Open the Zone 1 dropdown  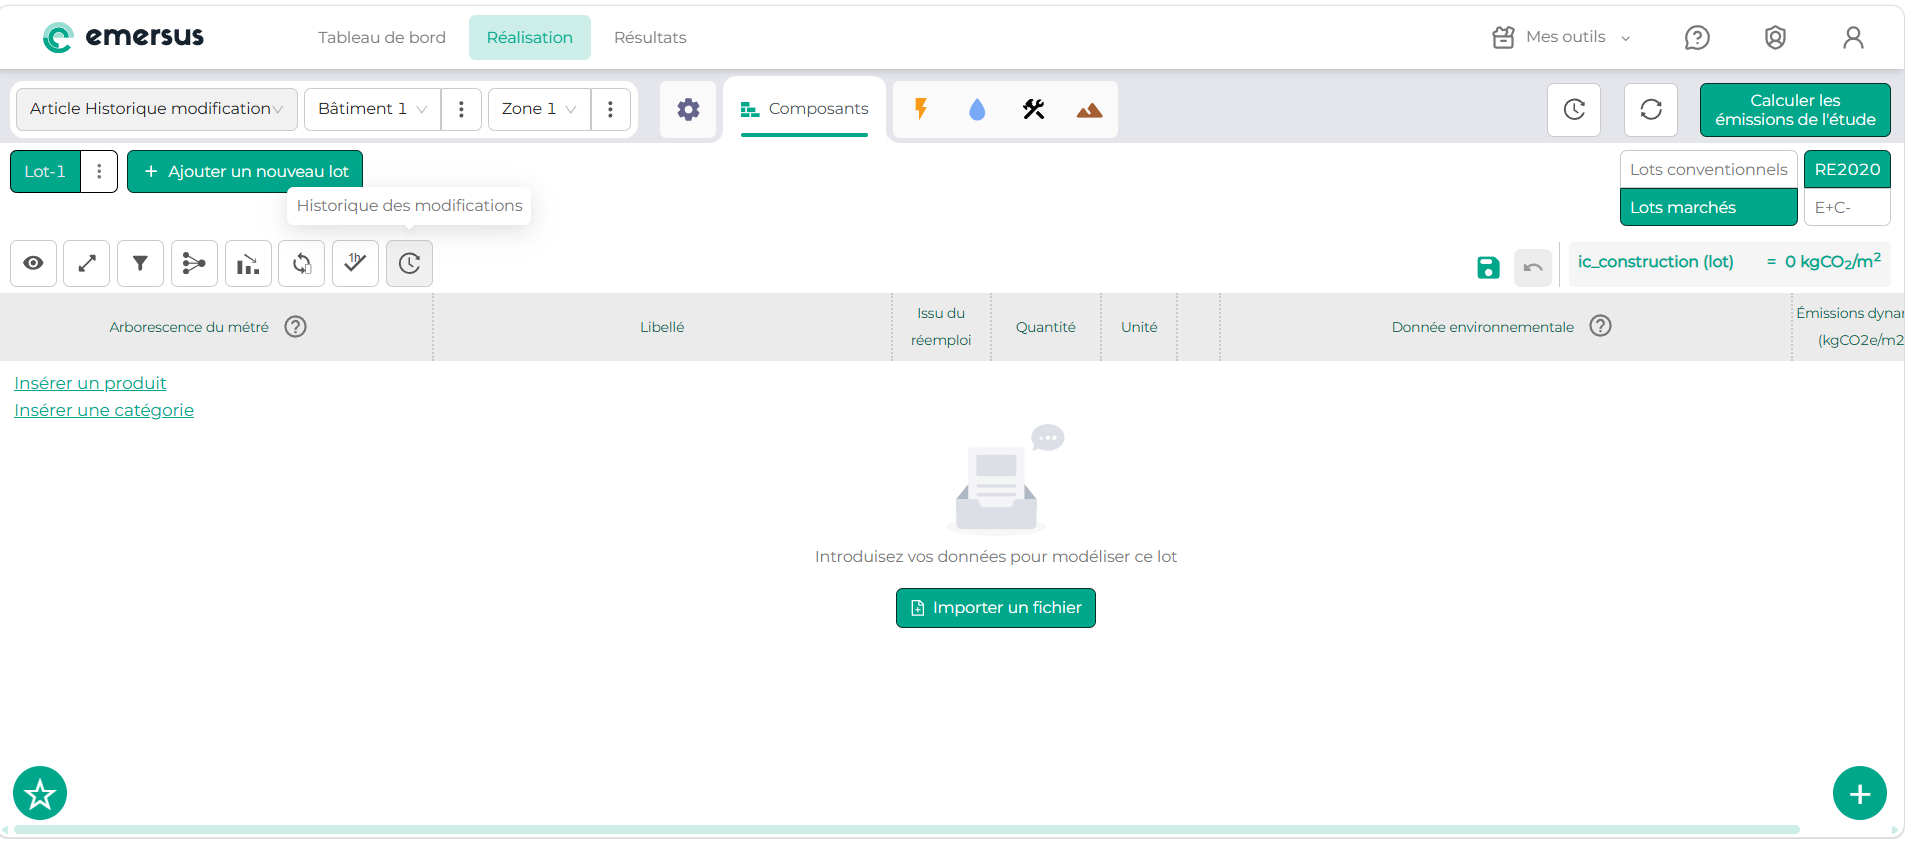click(538, 109)
